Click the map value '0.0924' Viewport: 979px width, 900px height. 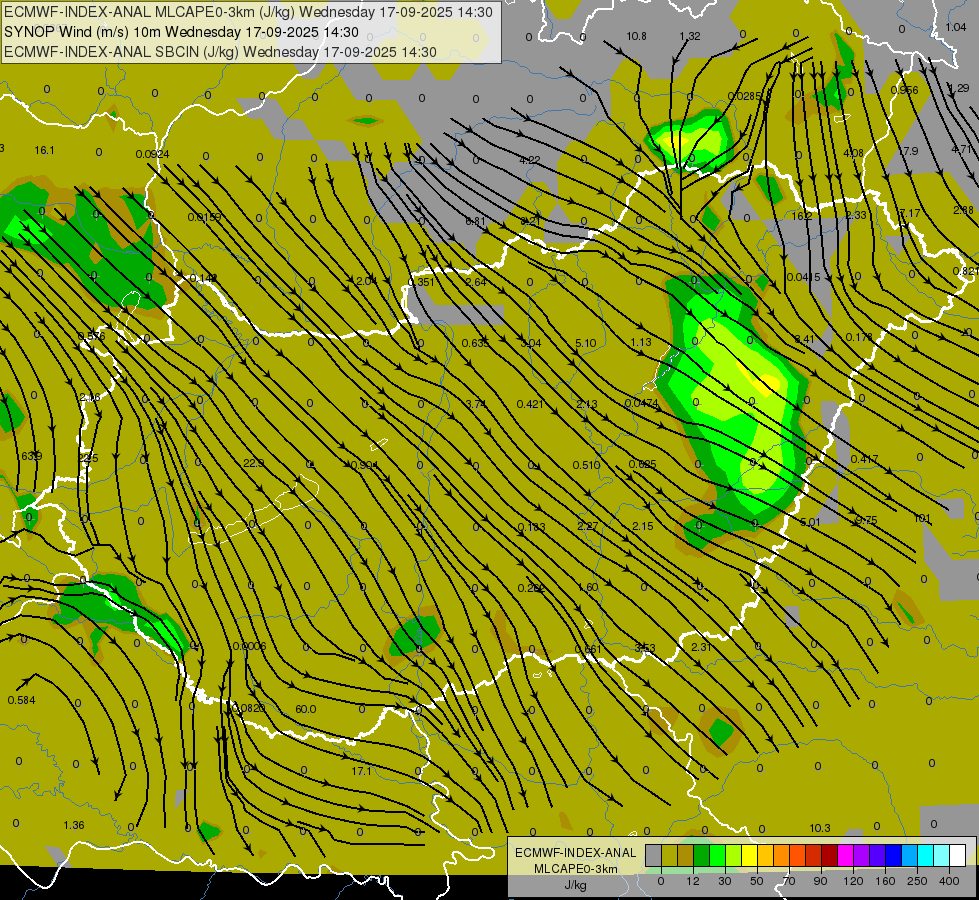point(152,154)
